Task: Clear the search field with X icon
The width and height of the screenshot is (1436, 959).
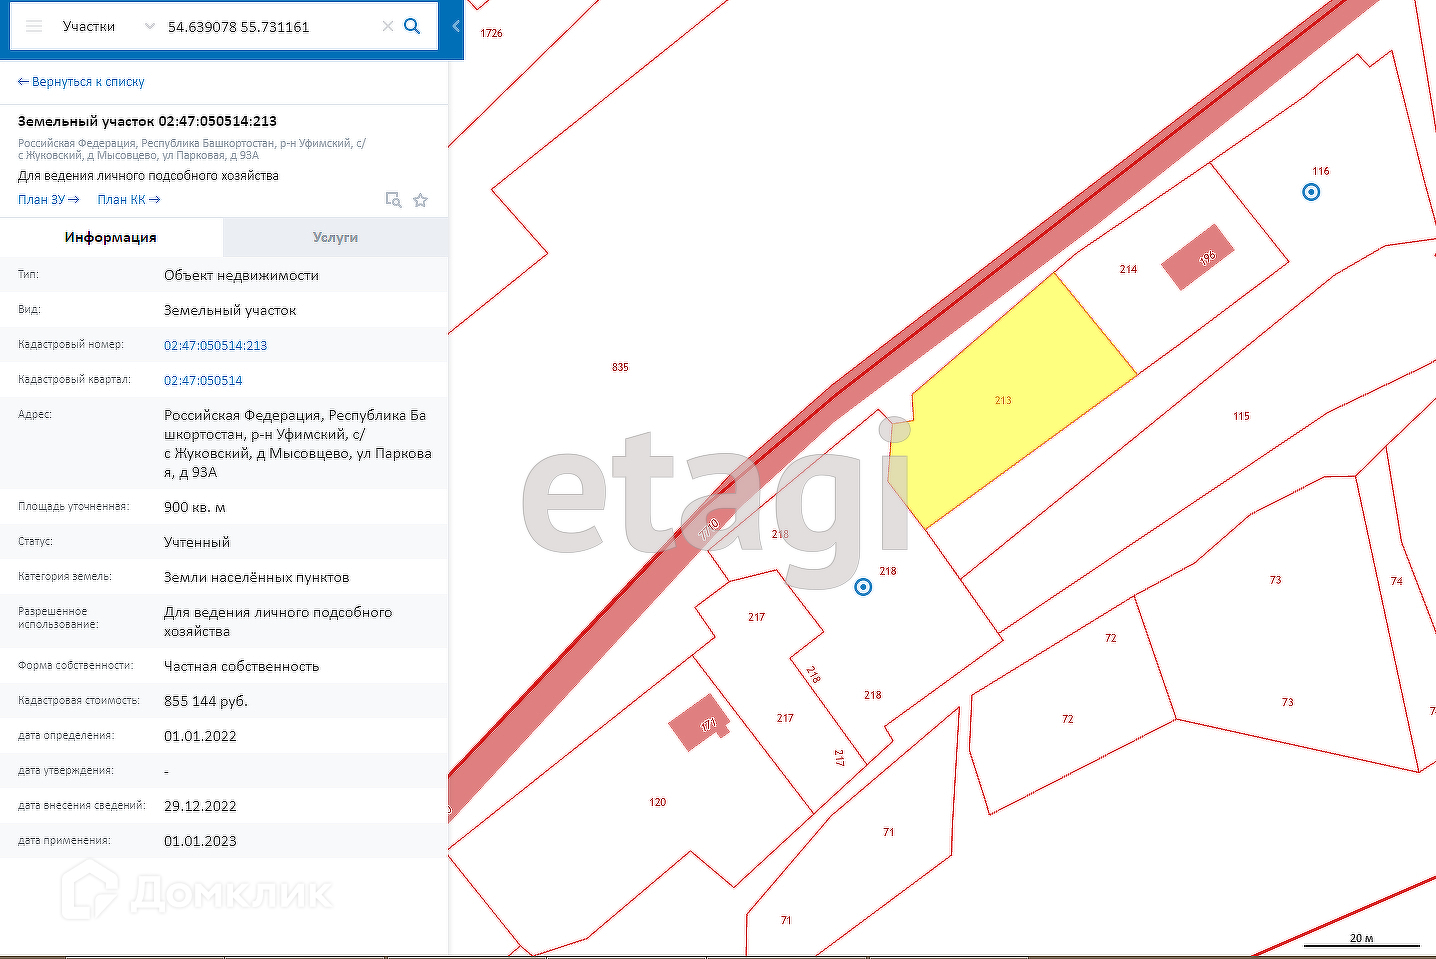Action: click(x=388, y=26)
